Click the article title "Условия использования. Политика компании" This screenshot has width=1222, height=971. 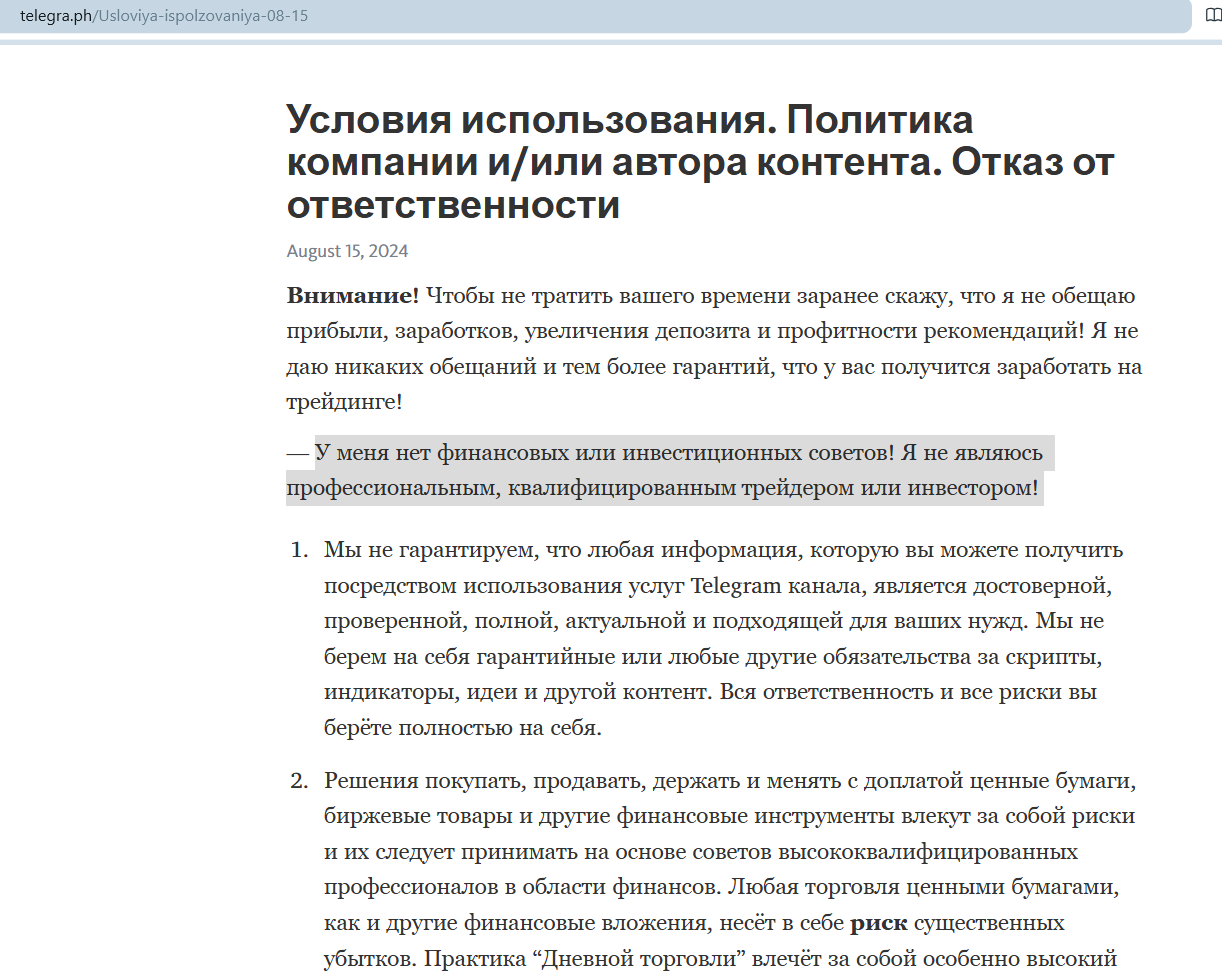tap(700, 162)
